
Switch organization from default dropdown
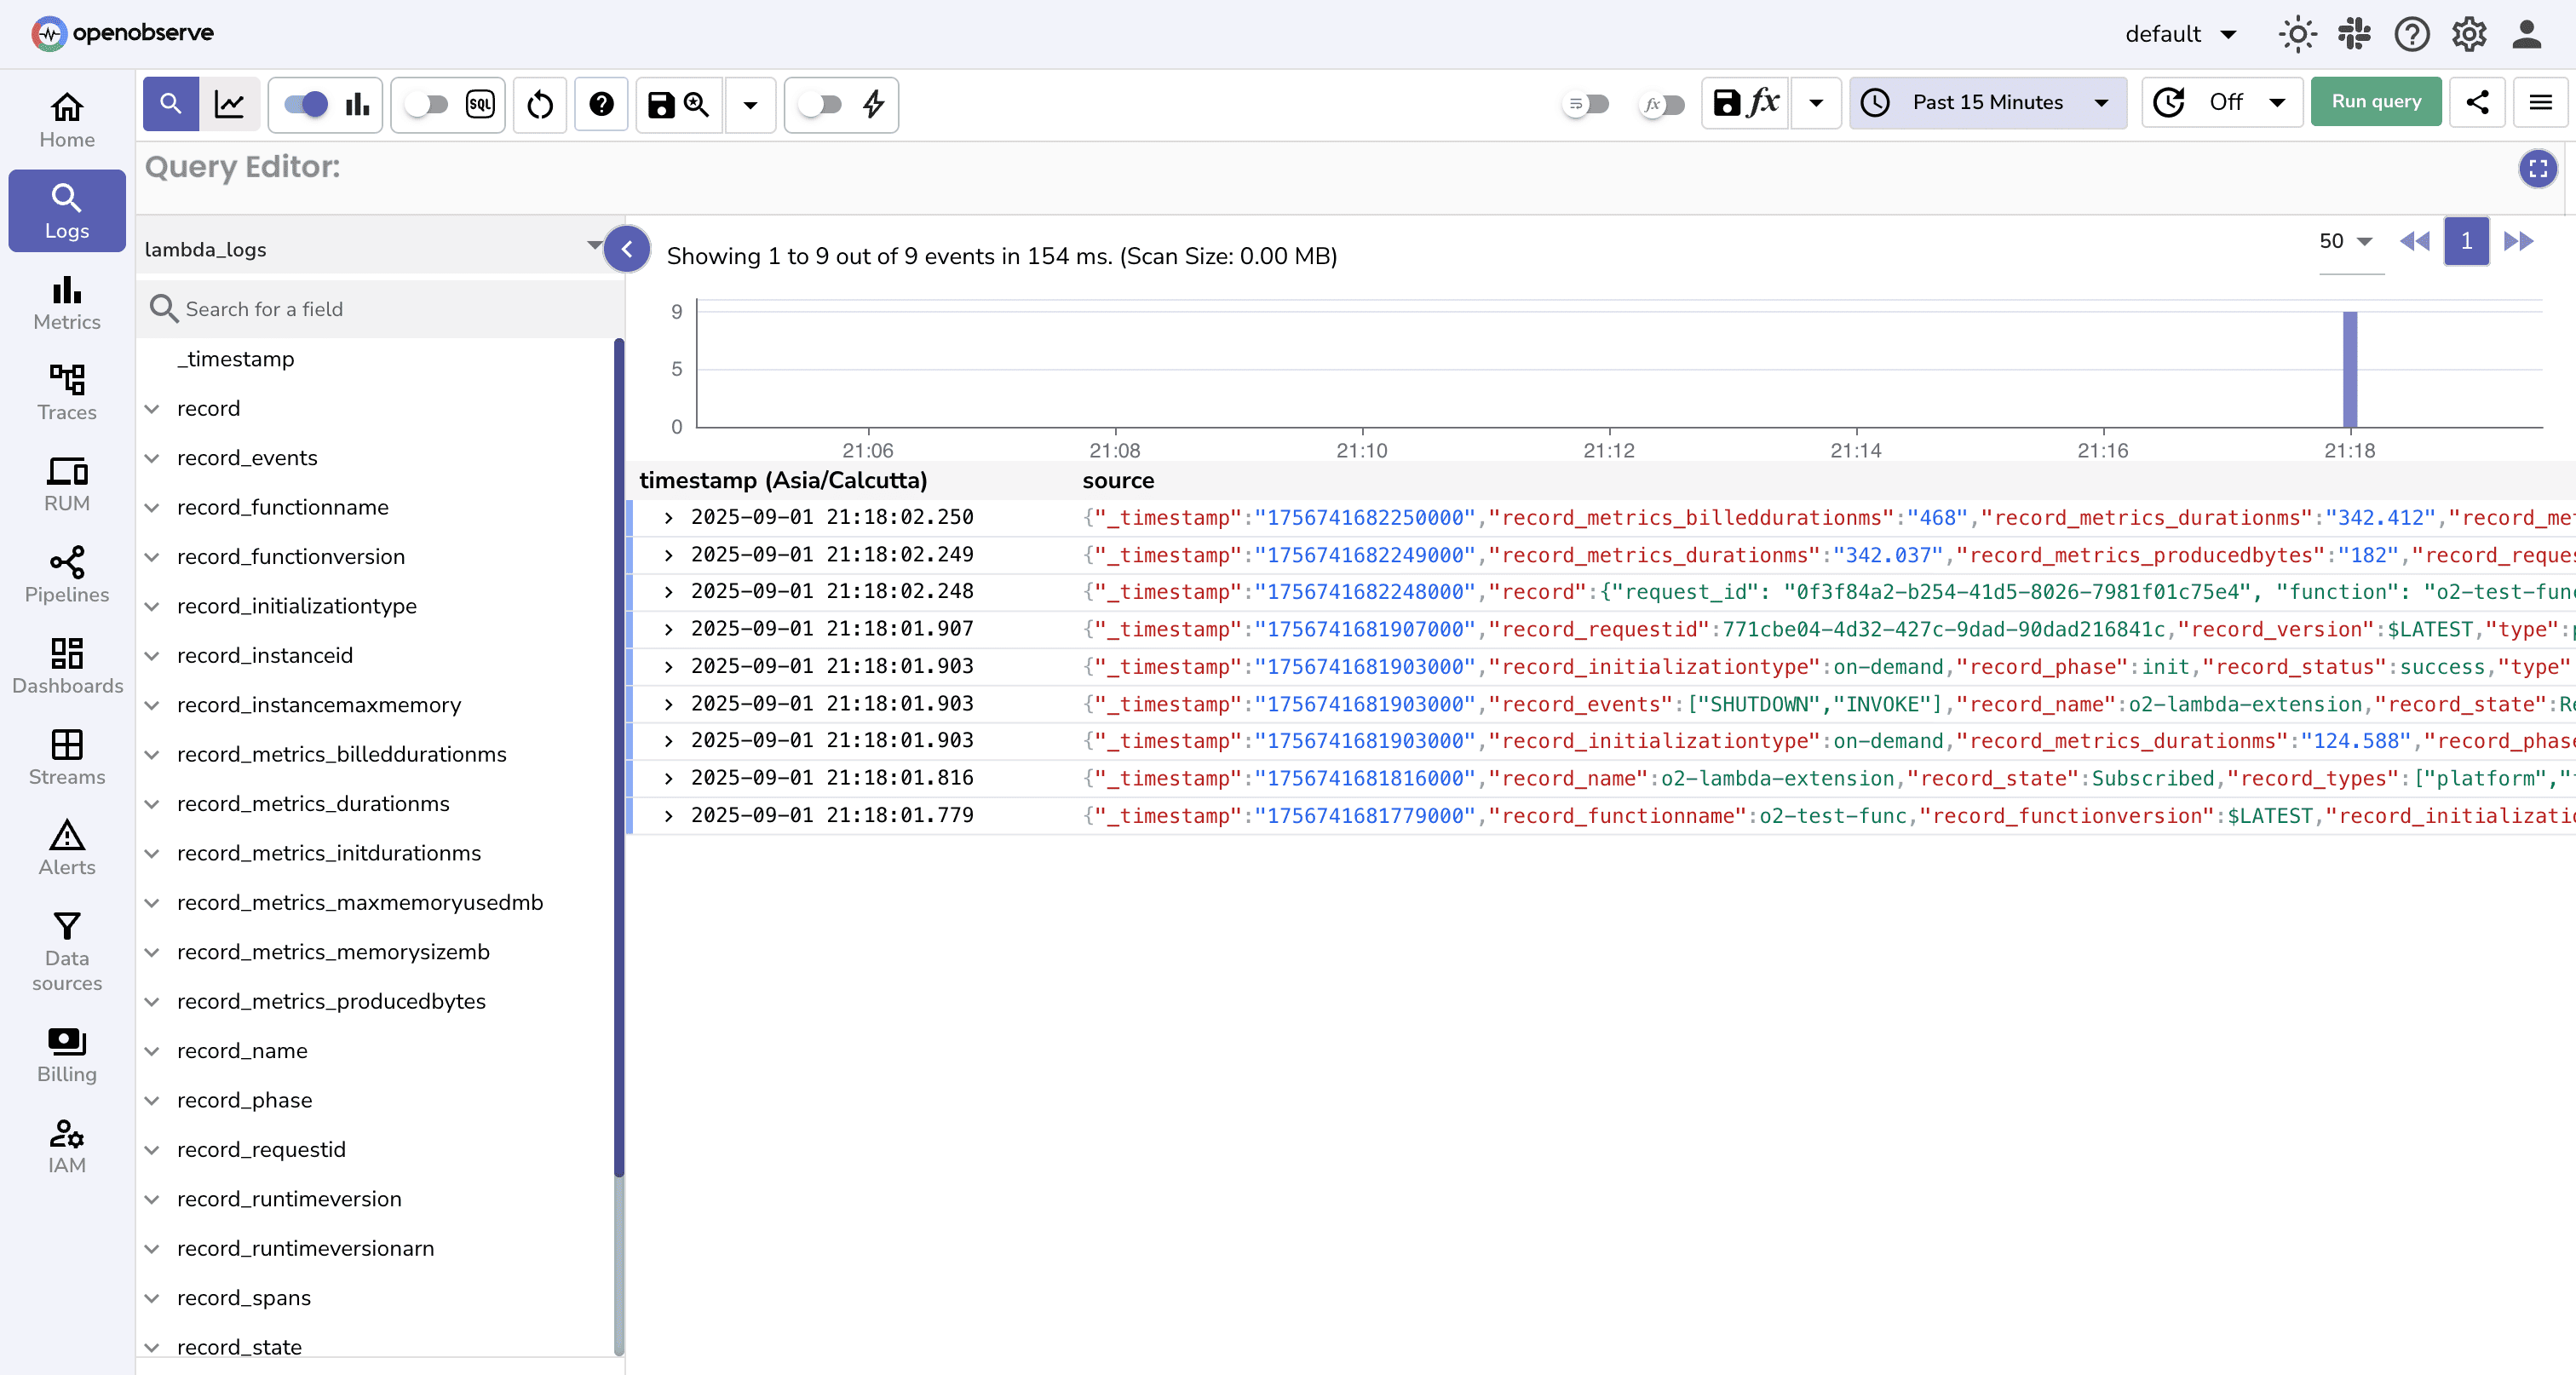tap(2180, 33)
